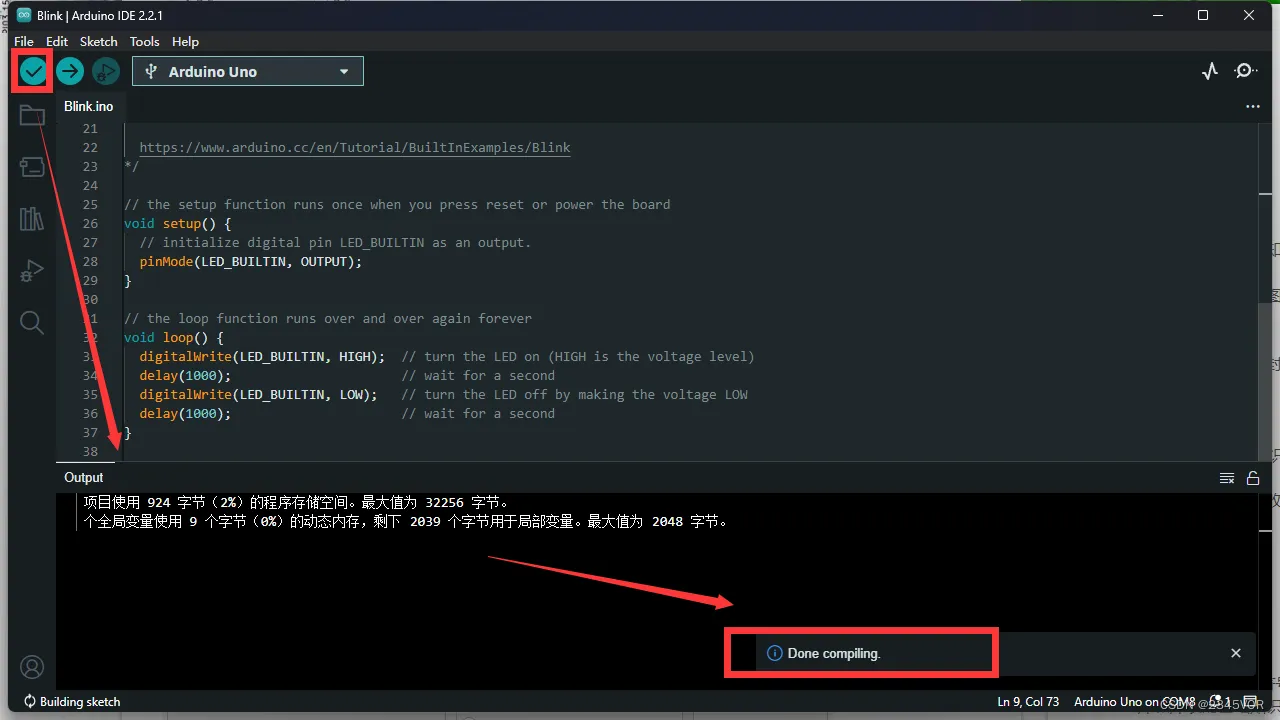This screenshot has width=1280, height=720.
Task: Click the Done compiling message text
Action: click(x=834, y=653)
